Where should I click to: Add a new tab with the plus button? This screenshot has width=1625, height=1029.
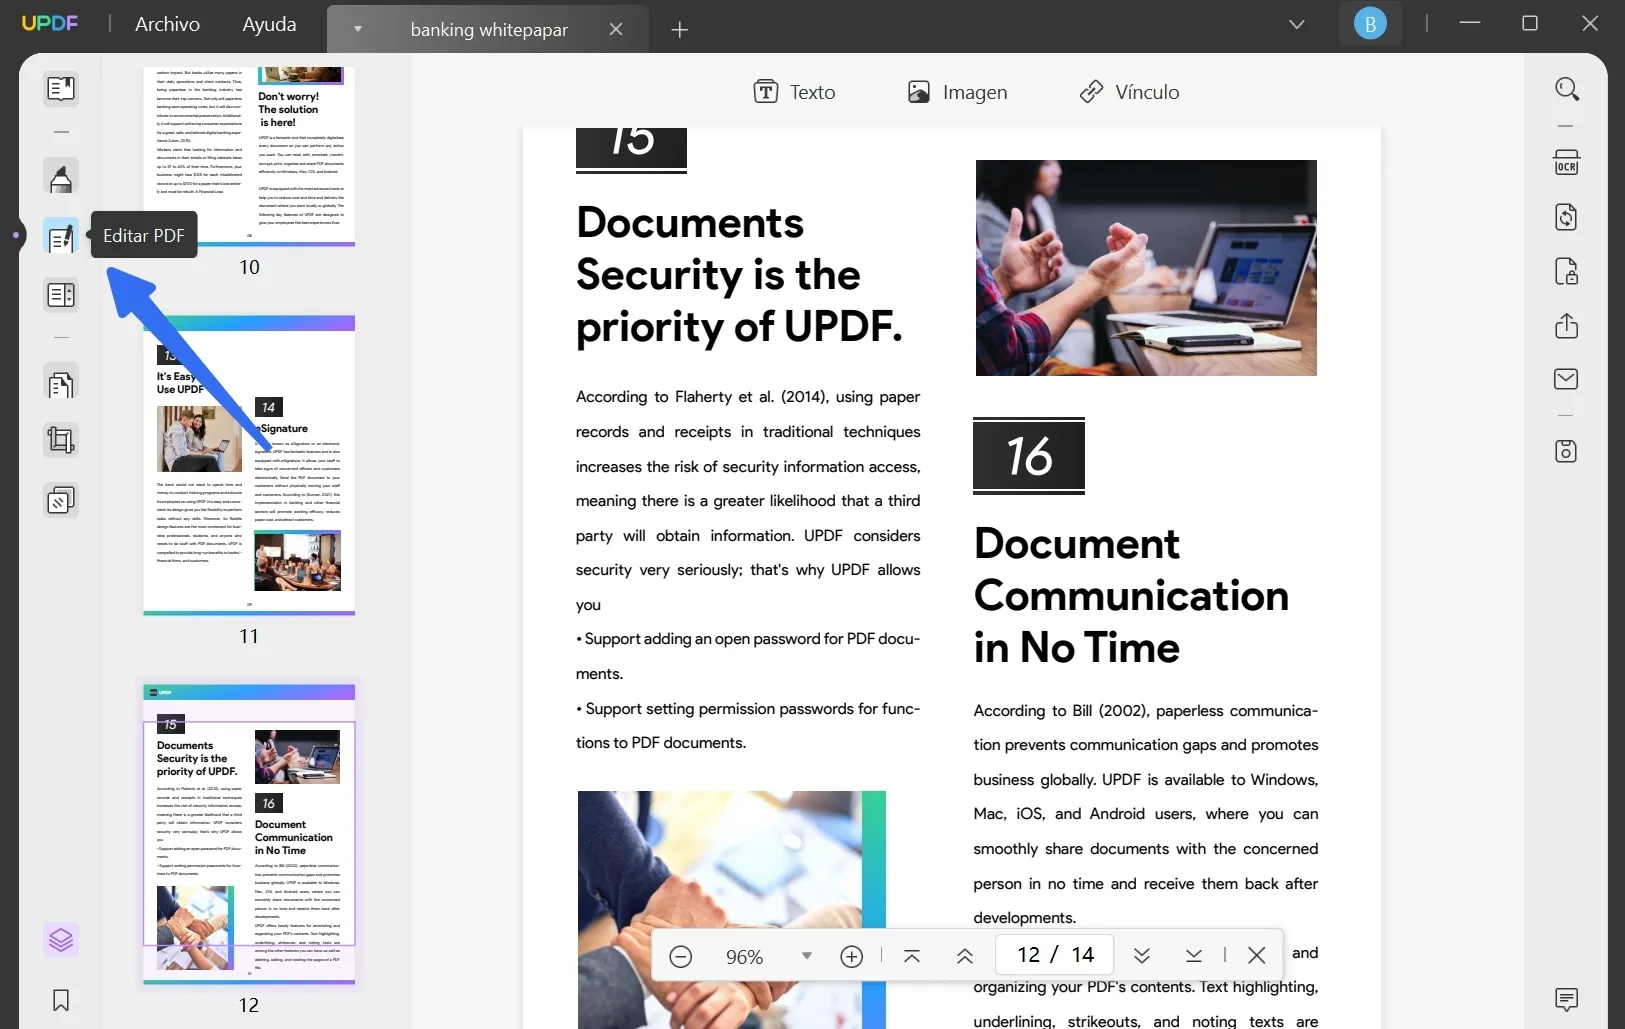(x=681, y=30)
